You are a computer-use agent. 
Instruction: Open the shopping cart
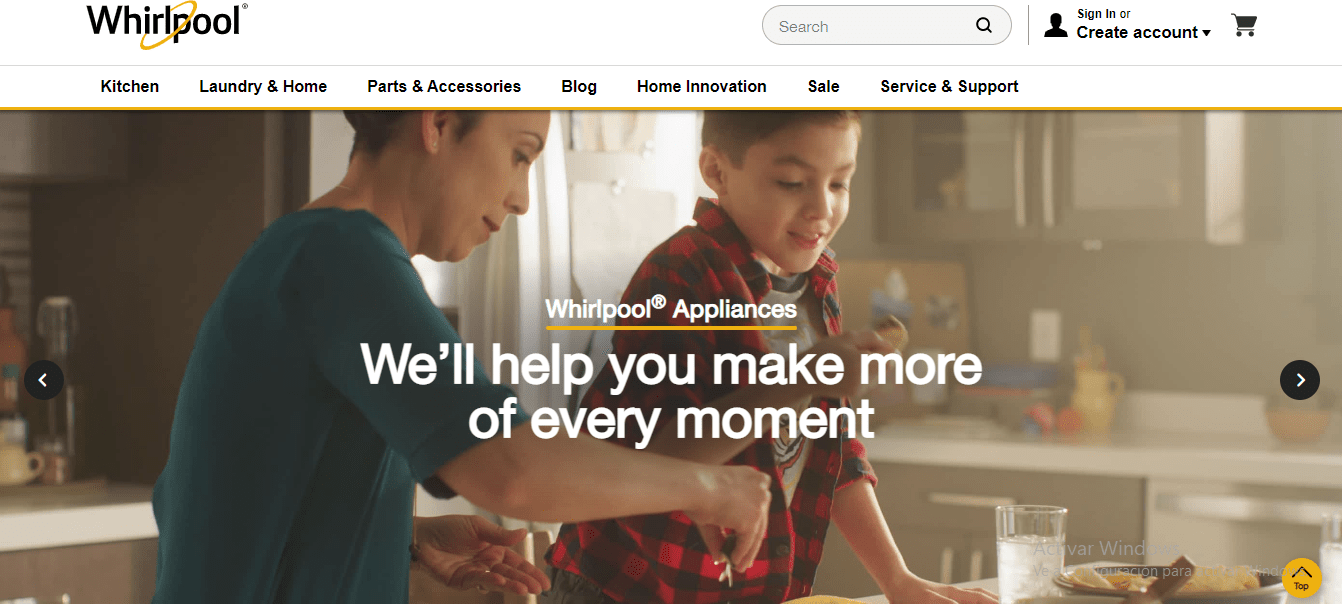(1244, 25)
